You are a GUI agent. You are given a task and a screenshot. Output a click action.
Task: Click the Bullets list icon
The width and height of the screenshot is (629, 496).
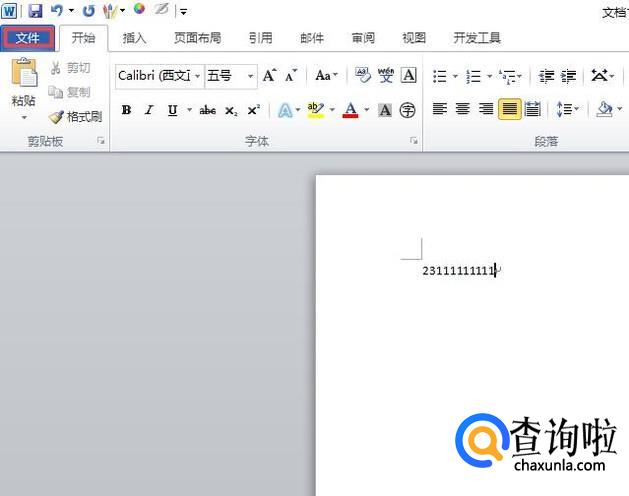click(x=440, y=76)
